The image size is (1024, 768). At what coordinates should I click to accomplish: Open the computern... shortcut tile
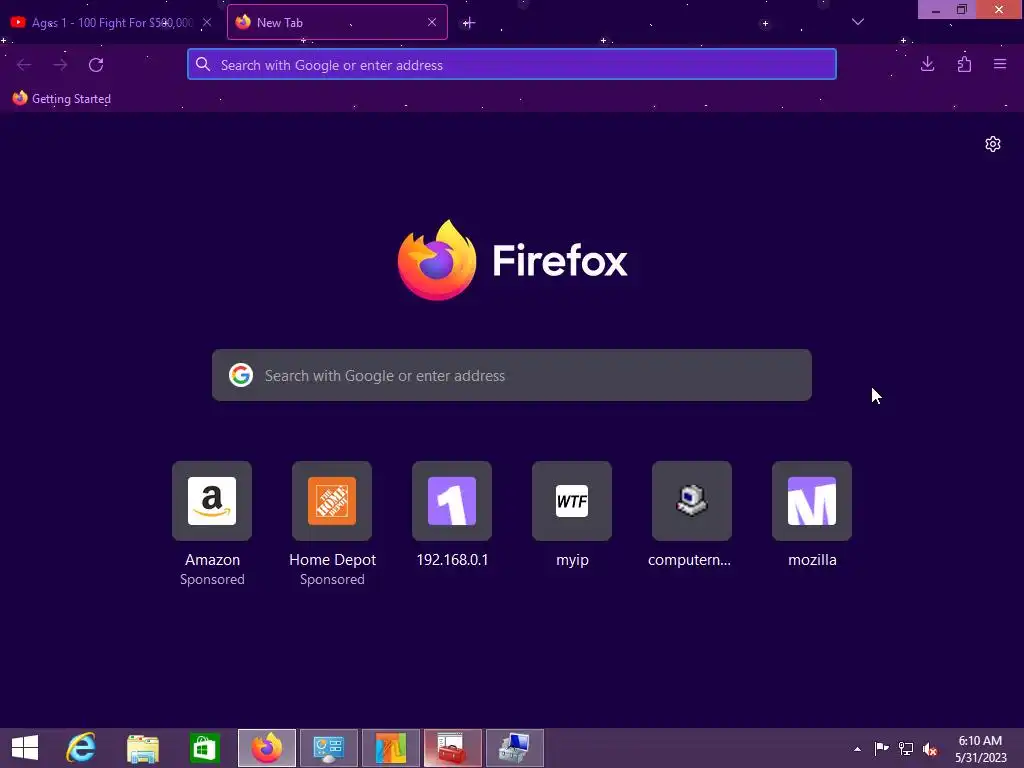click(692, 501)
